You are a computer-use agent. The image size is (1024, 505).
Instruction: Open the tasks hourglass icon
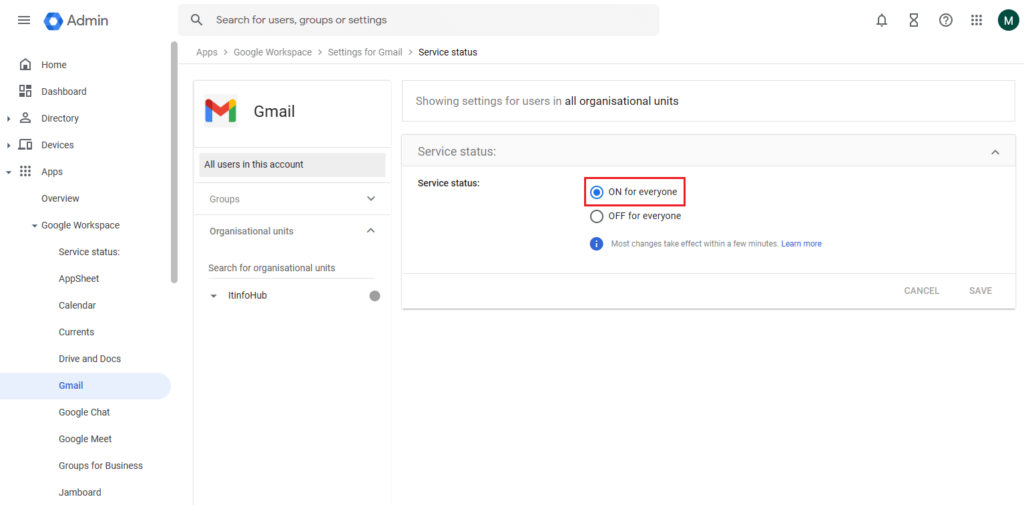pos(913,20)
